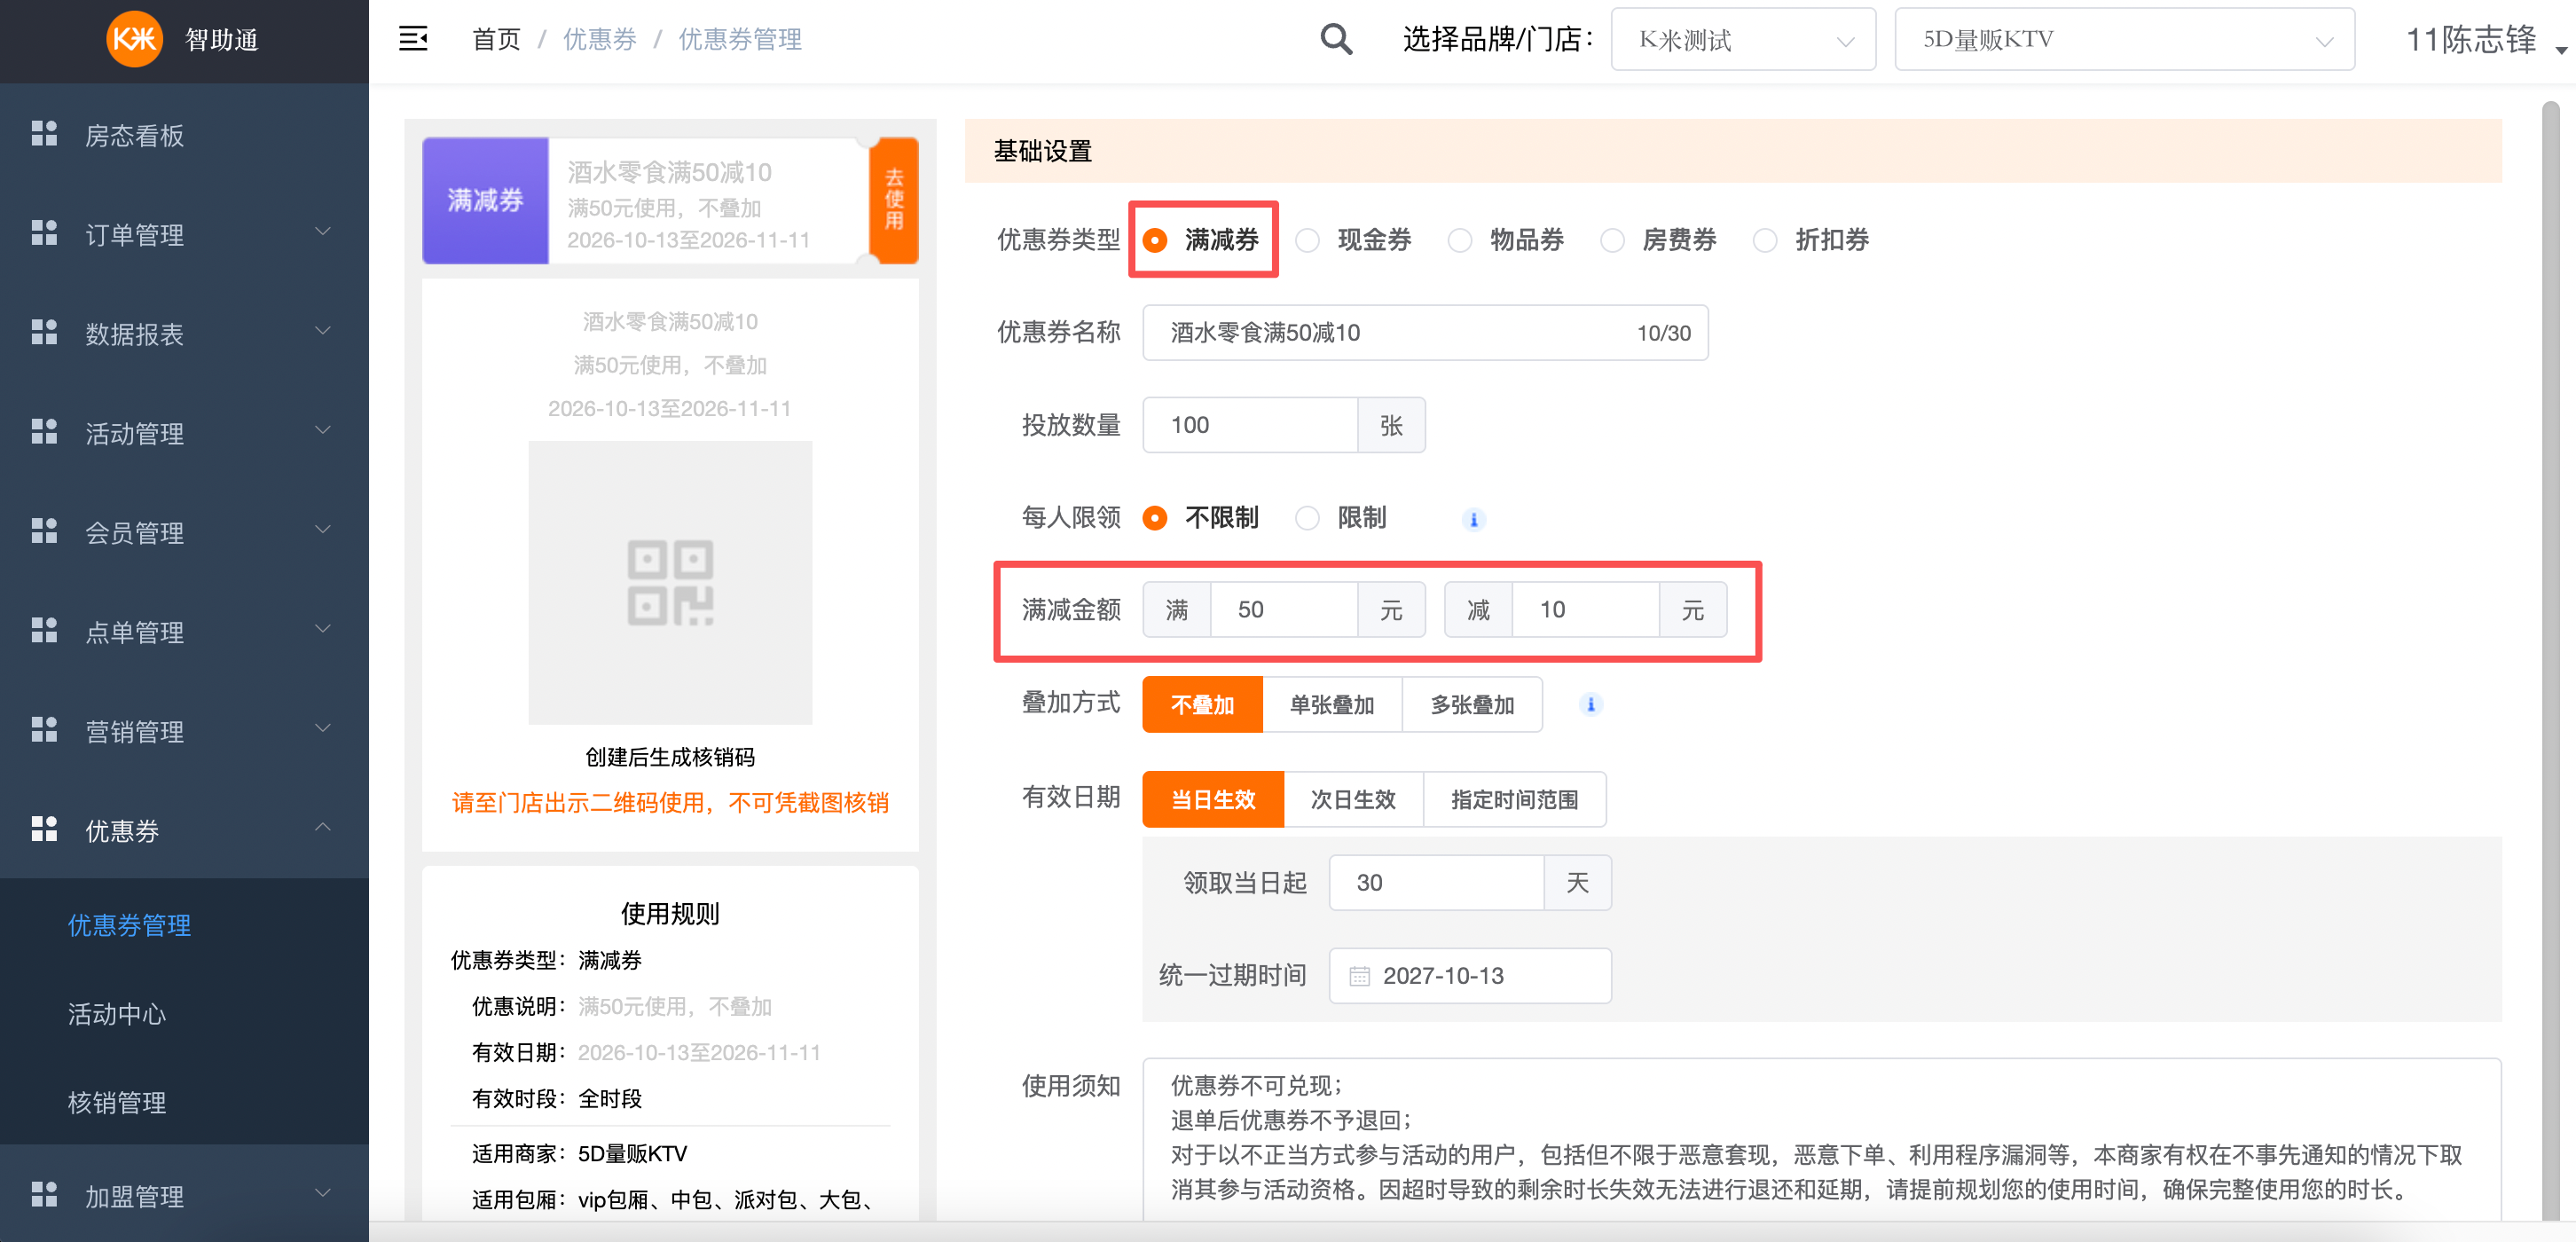
Task: Open the 5D量贩KTV store dropdown
Action: [x=2124, y=40]
